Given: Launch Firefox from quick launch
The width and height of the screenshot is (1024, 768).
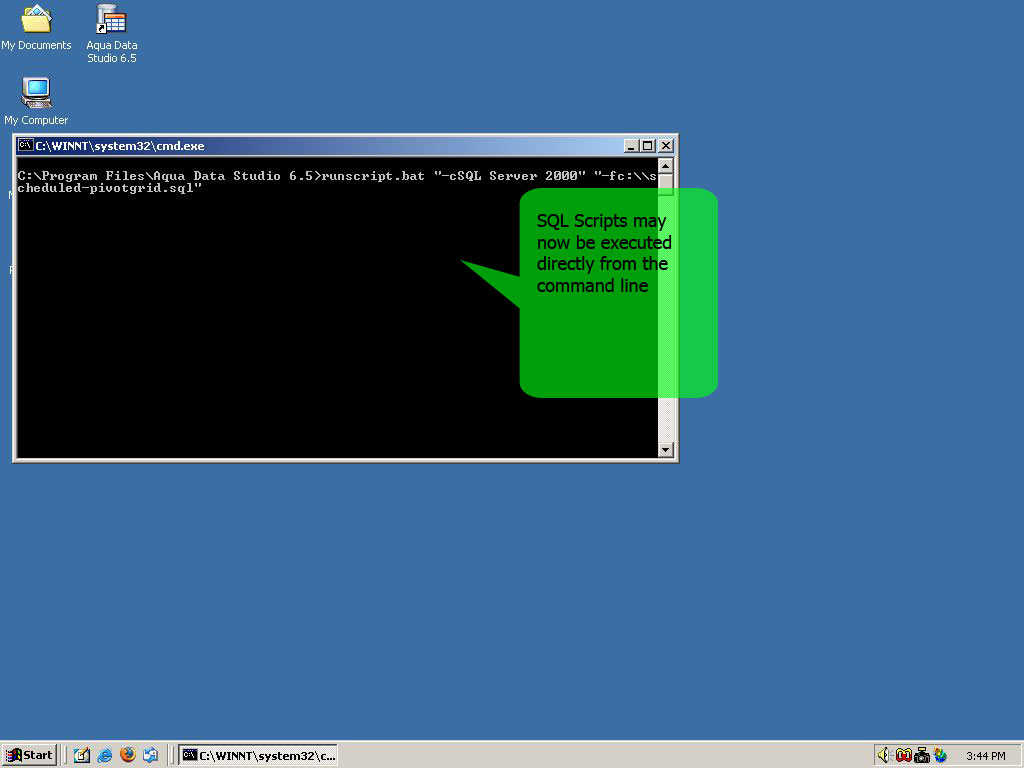Looking at the screenshot, I should 128,755.
